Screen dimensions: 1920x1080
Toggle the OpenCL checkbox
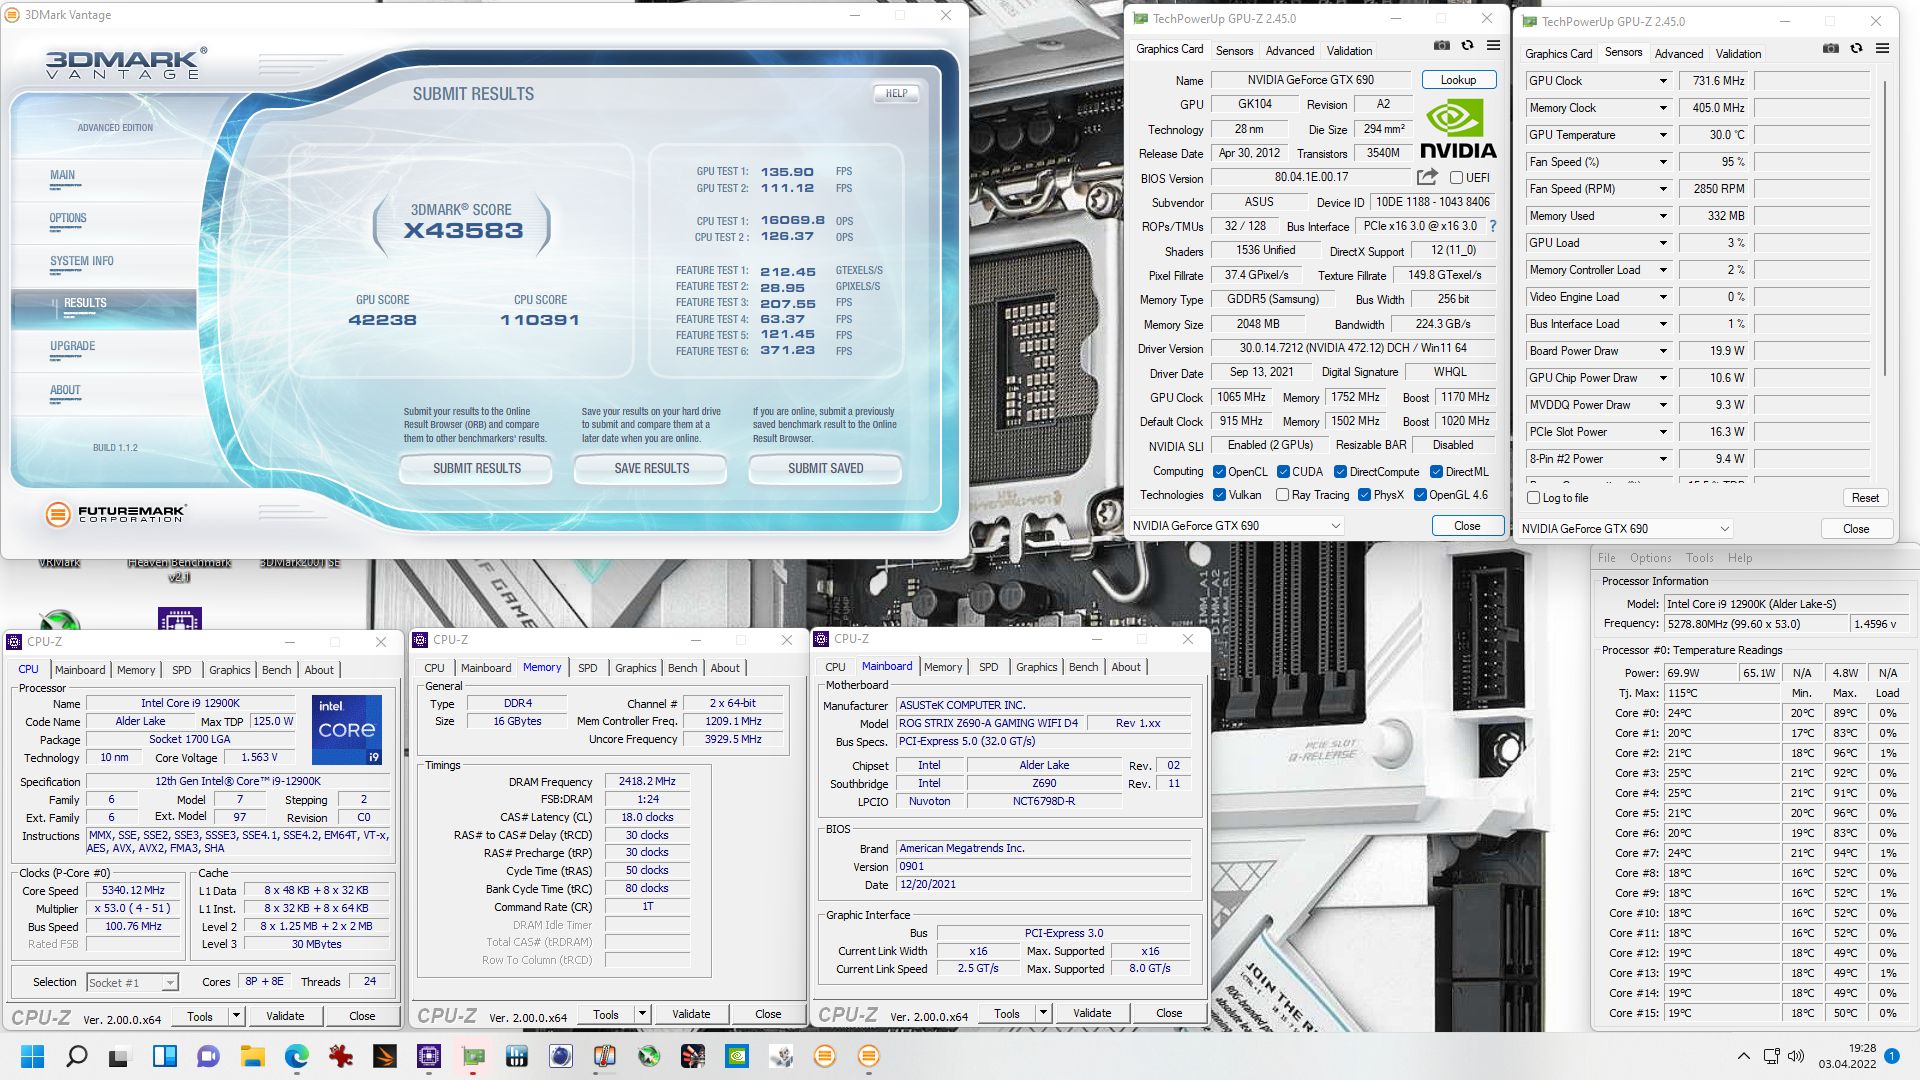coord(1219,472)
